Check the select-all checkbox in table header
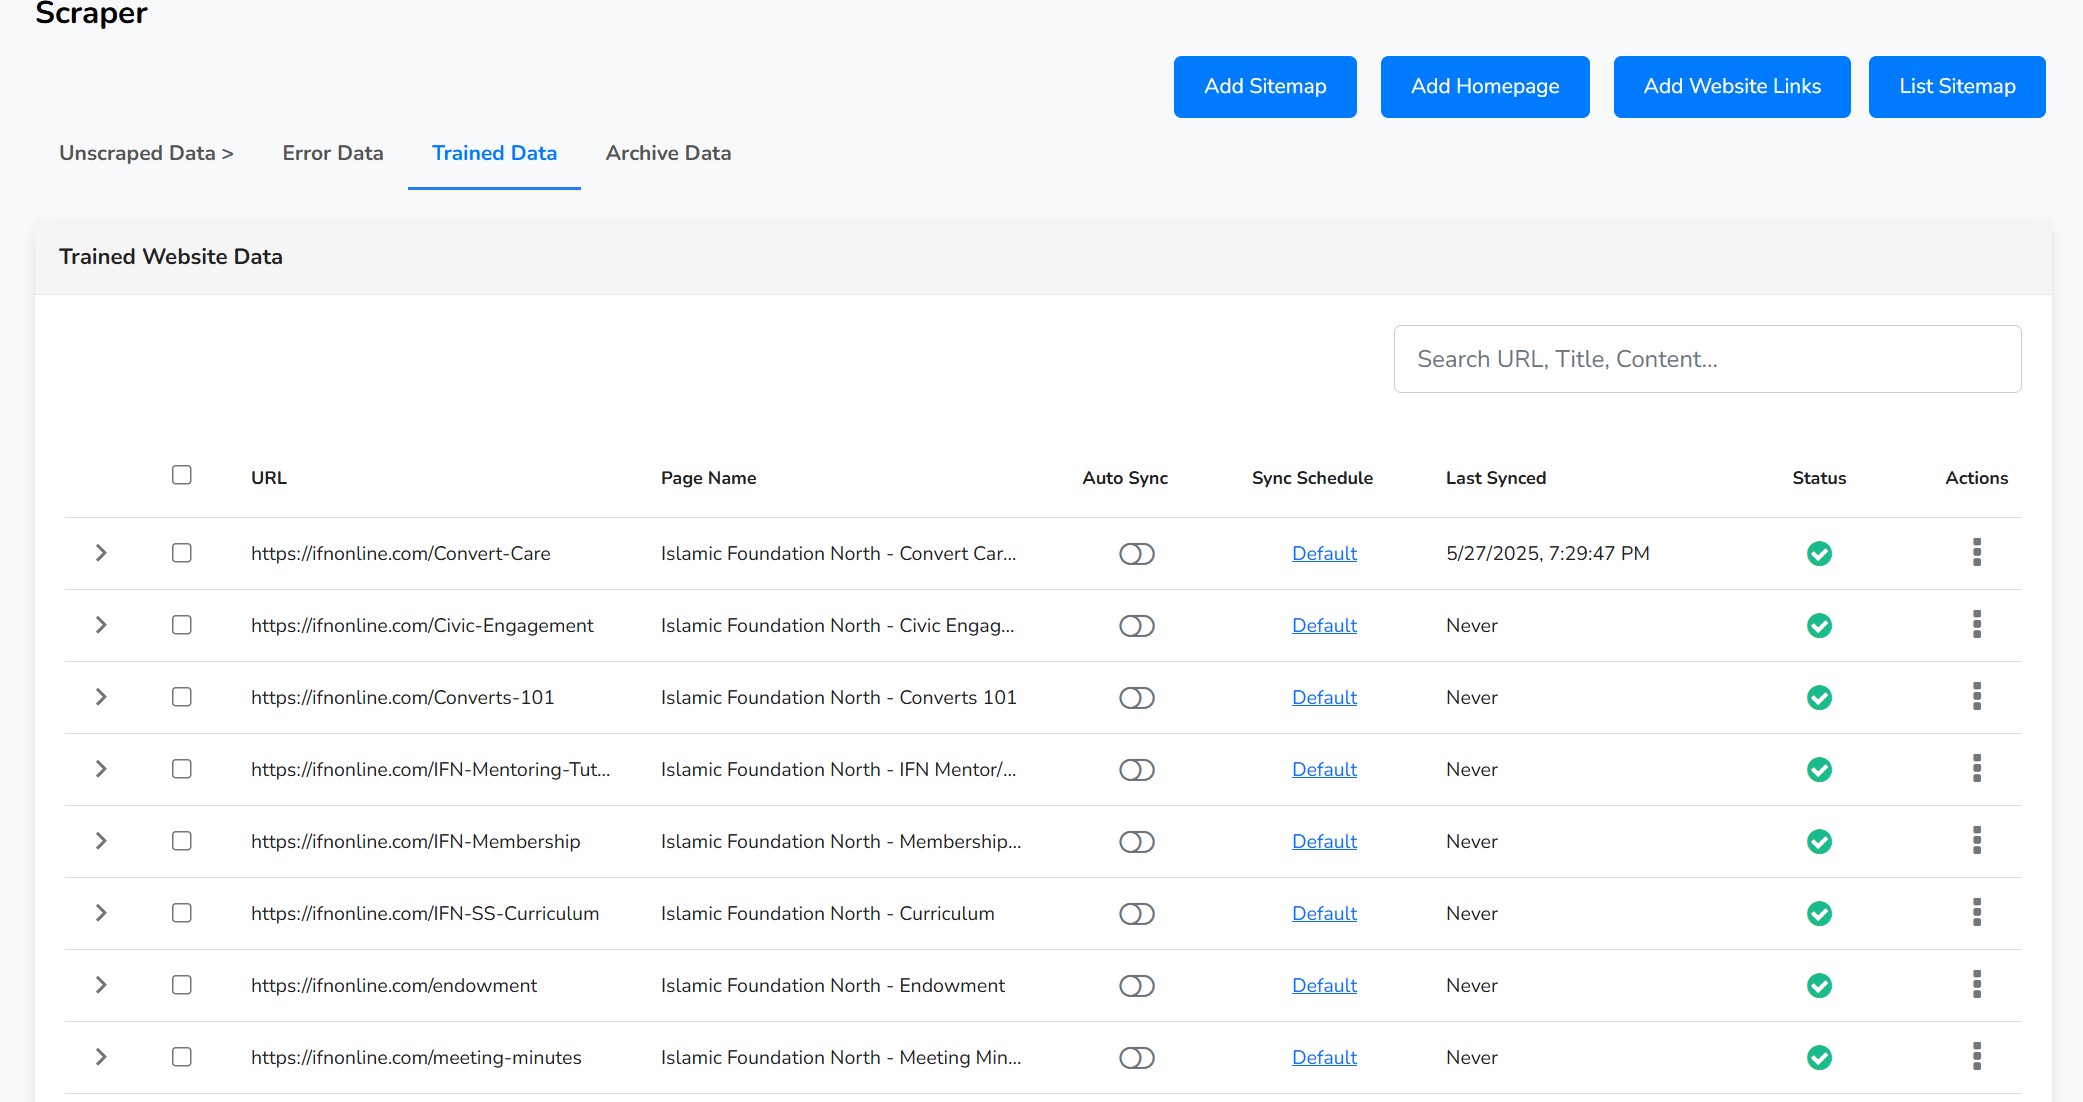 click(181, 475)
